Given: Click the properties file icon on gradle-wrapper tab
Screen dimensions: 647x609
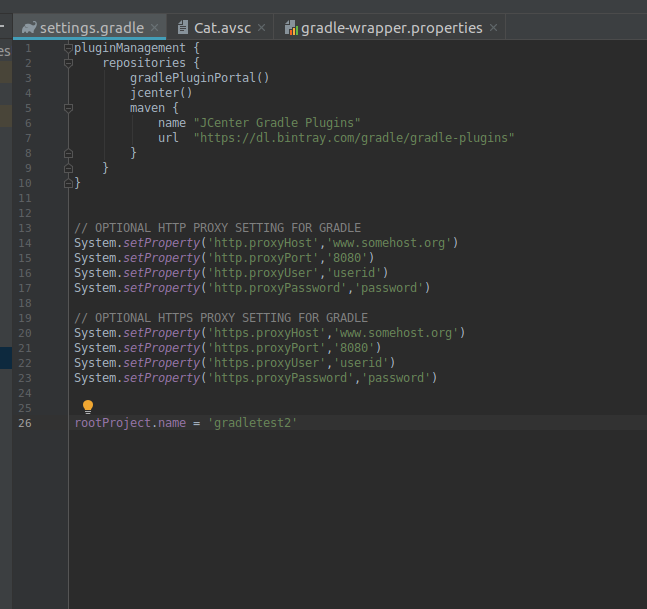Looking at the screenshot, I should (291, 28).
